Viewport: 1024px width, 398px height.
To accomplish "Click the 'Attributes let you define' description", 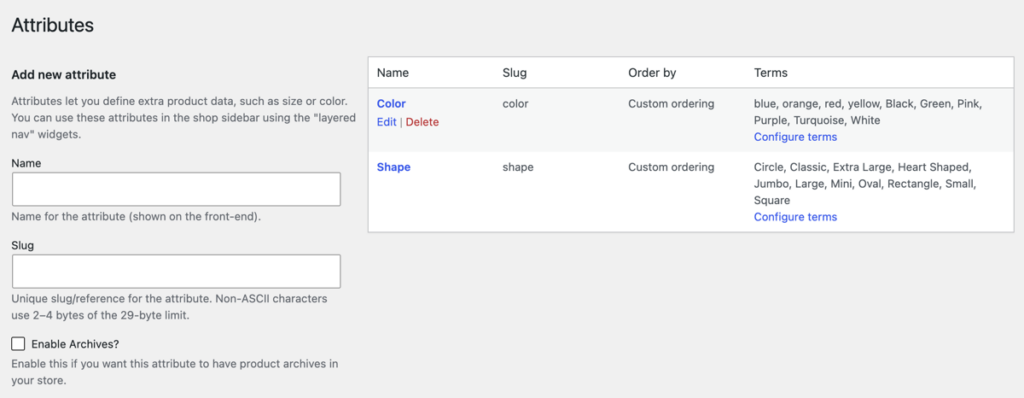I will point(184,119).
